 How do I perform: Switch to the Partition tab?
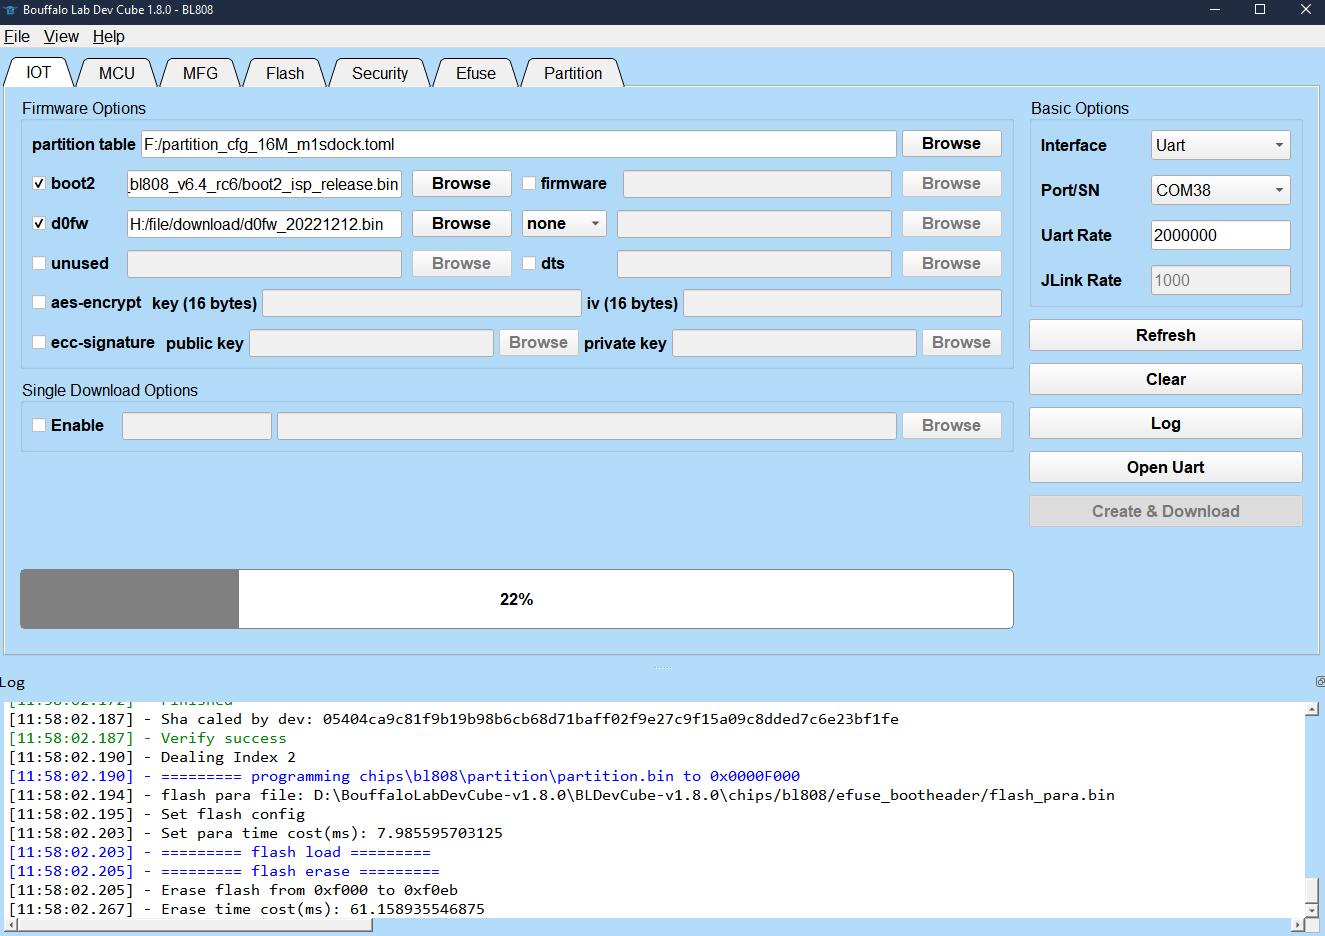573,73
